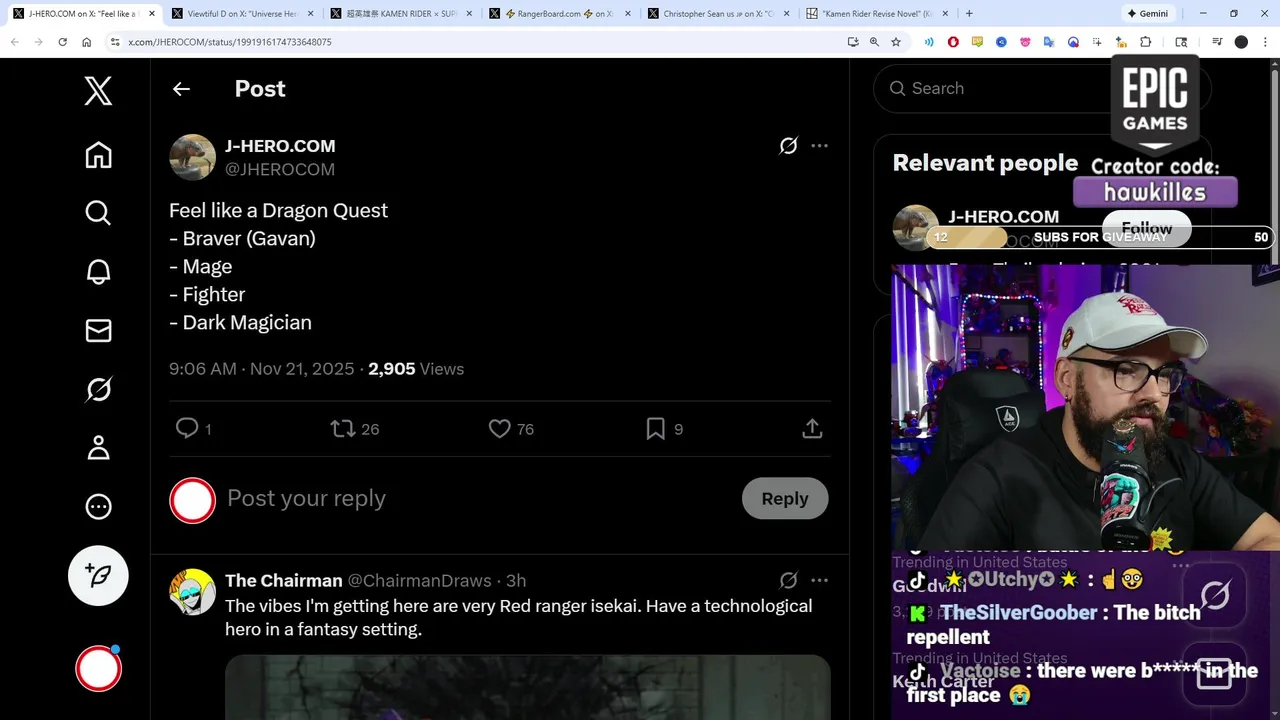The image size is (1280, 720).
Task: Open Chrome extensions puzzle icon
Action: click(1146, 42)
